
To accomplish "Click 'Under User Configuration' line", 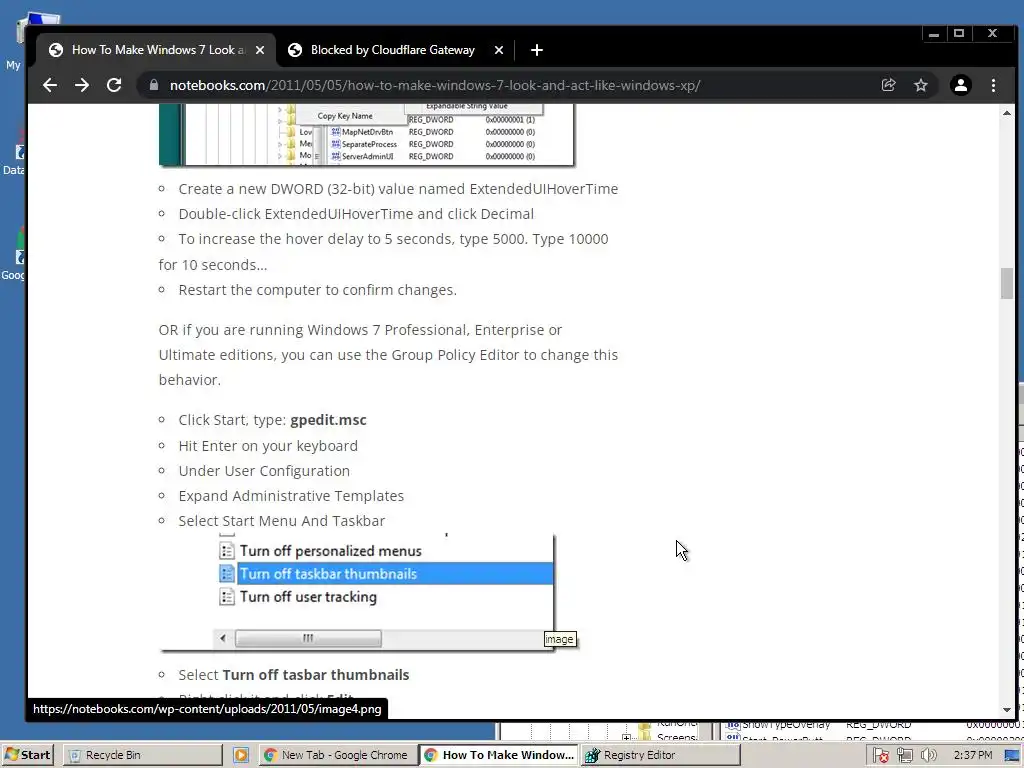I will [x=264, y=471].
